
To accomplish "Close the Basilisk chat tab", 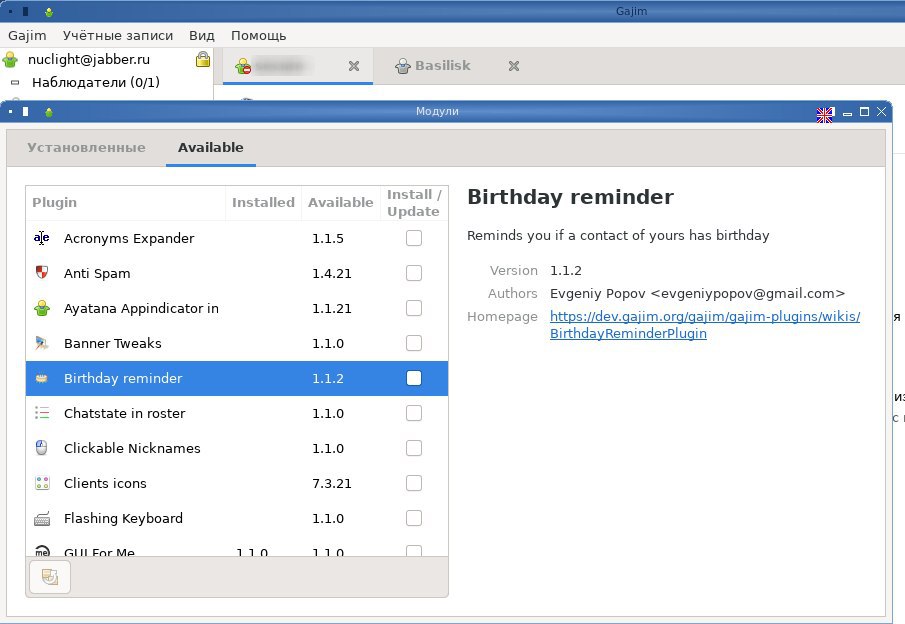I will point(514,66).
